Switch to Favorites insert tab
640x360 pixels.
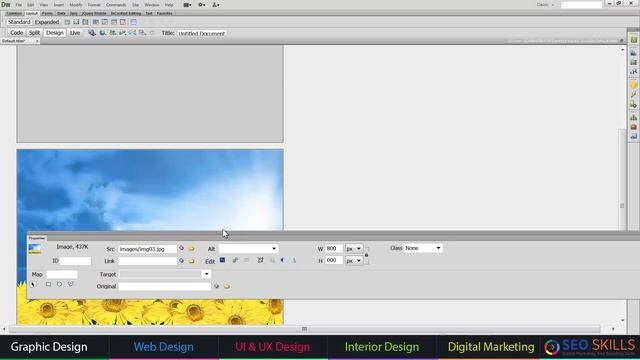click(x=164, y=13)
